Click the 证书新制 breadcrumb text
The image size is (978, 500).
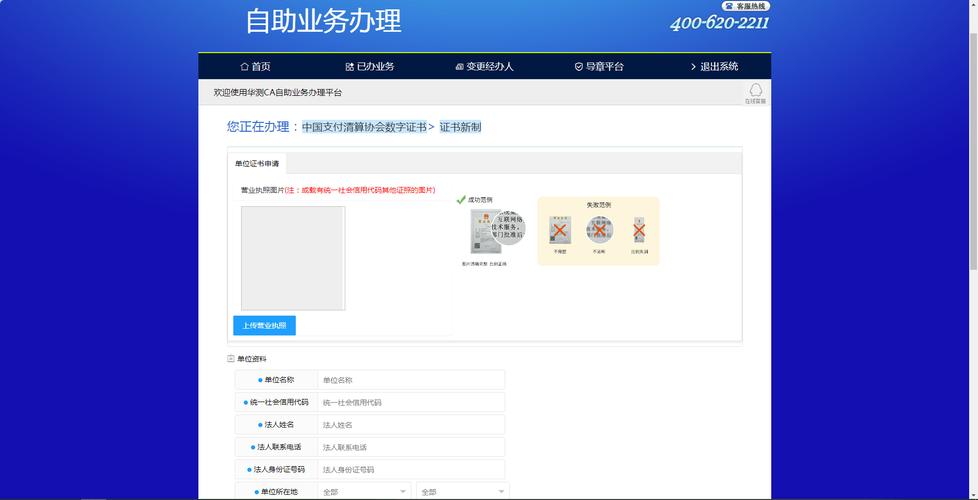click(460, 127)
